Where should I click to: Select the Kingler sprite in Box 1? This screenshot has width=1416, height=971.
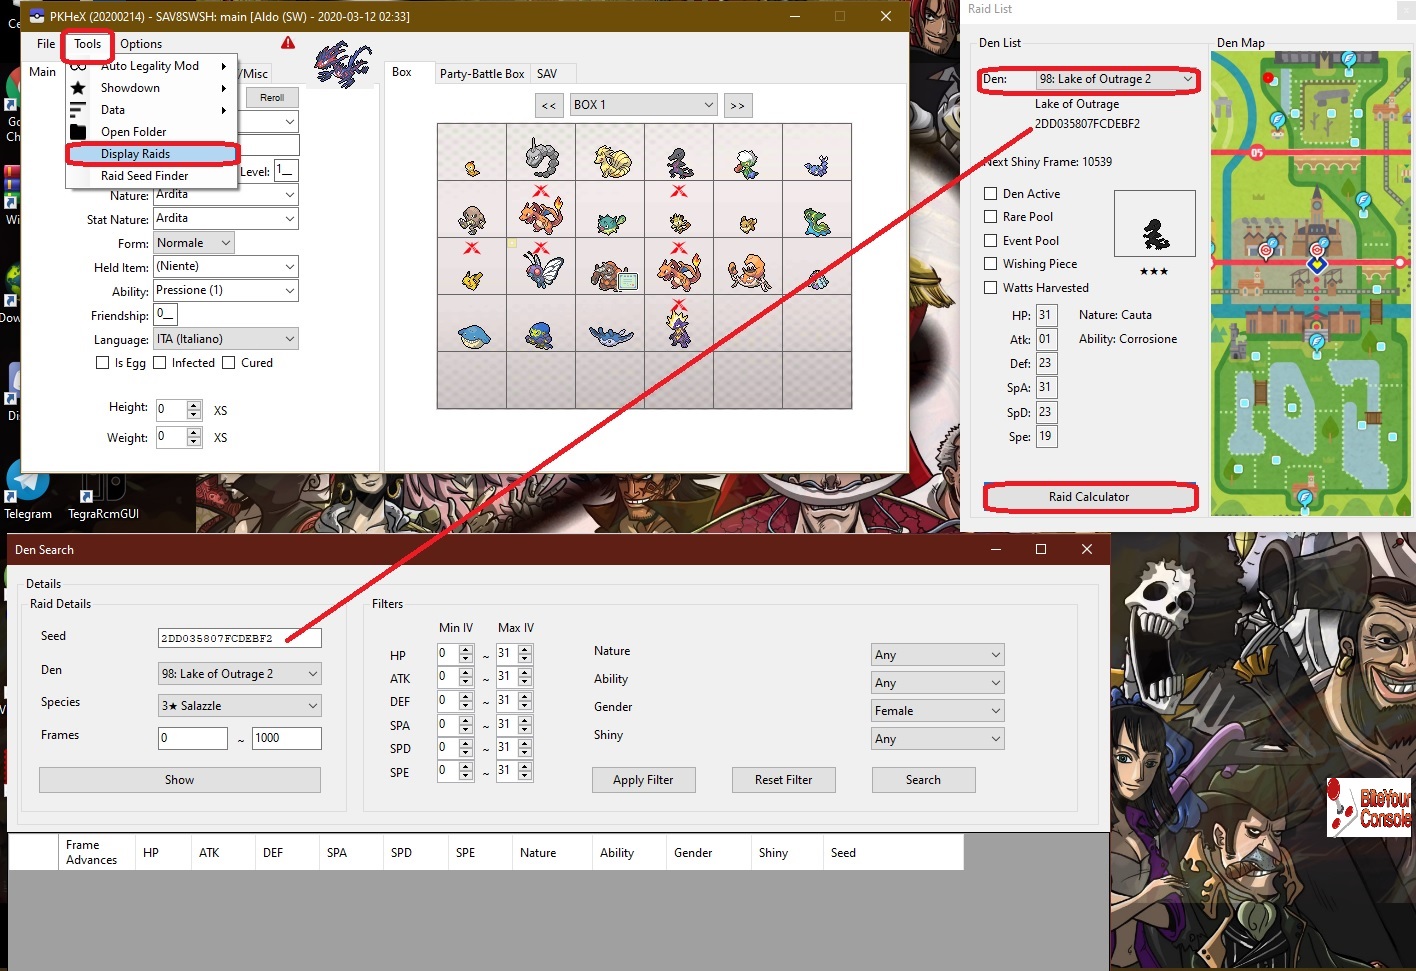(x=749, y=272)
